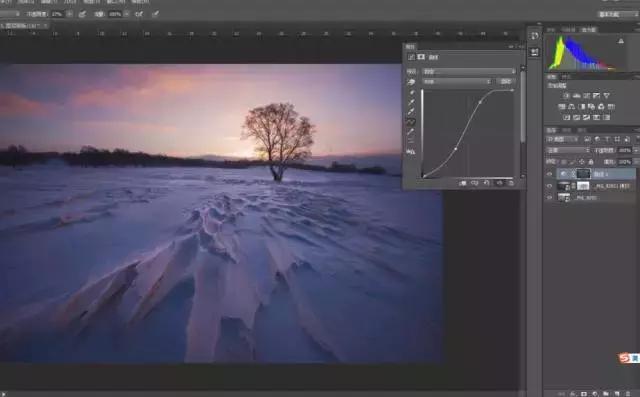Open the workspace switcher dropdown
Screen dimensions: 640x397
(x=618, y=14)
